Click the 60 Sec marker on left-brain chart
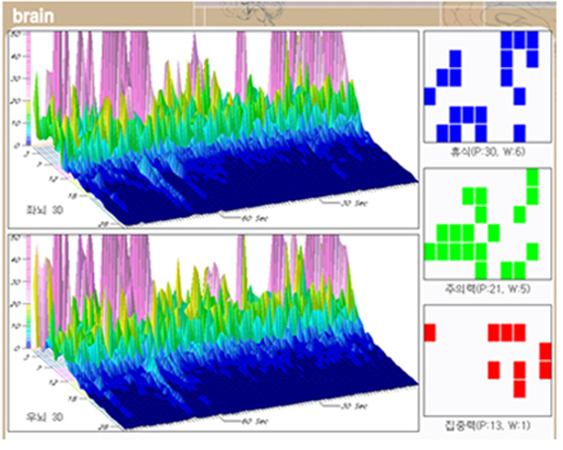Screen dimensions: 563x450 point(254,218)
